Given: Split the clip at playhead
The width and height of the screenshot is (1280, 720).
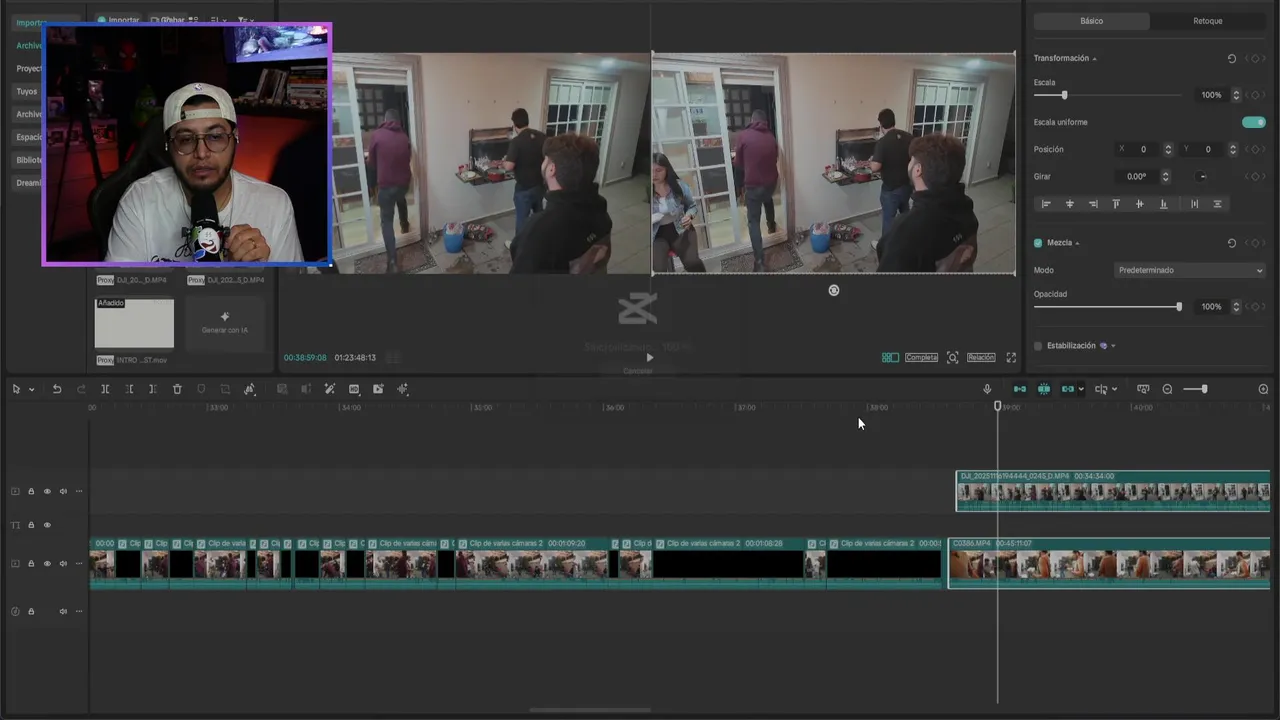Looking at the screenshot, I should pyautogui.click(x=105, y=389).
